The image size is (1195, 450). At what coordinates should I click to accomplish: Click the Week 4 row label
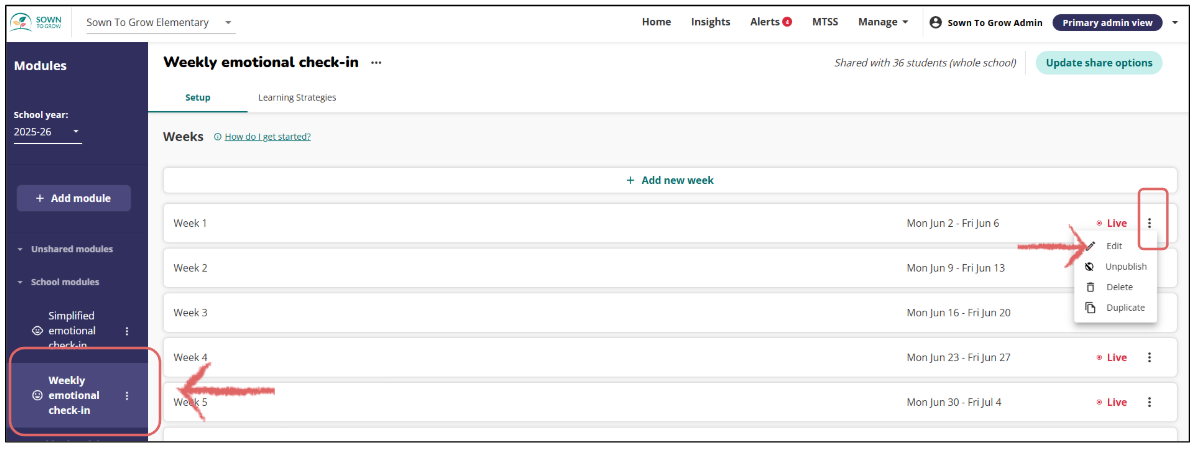point(191,357)
